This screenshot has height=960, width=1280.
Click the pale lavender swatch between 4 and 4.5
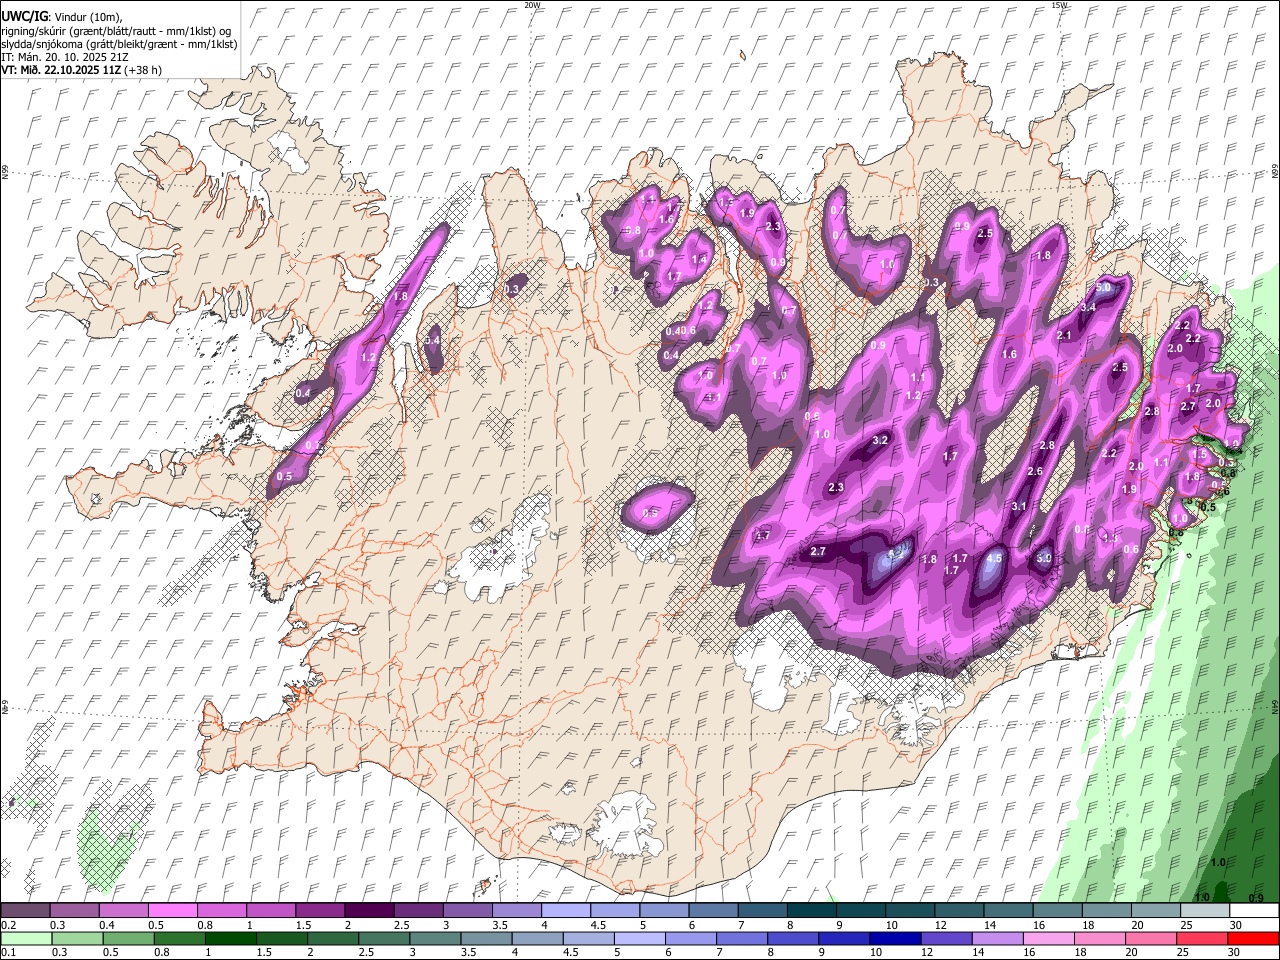tap(566, 910)
